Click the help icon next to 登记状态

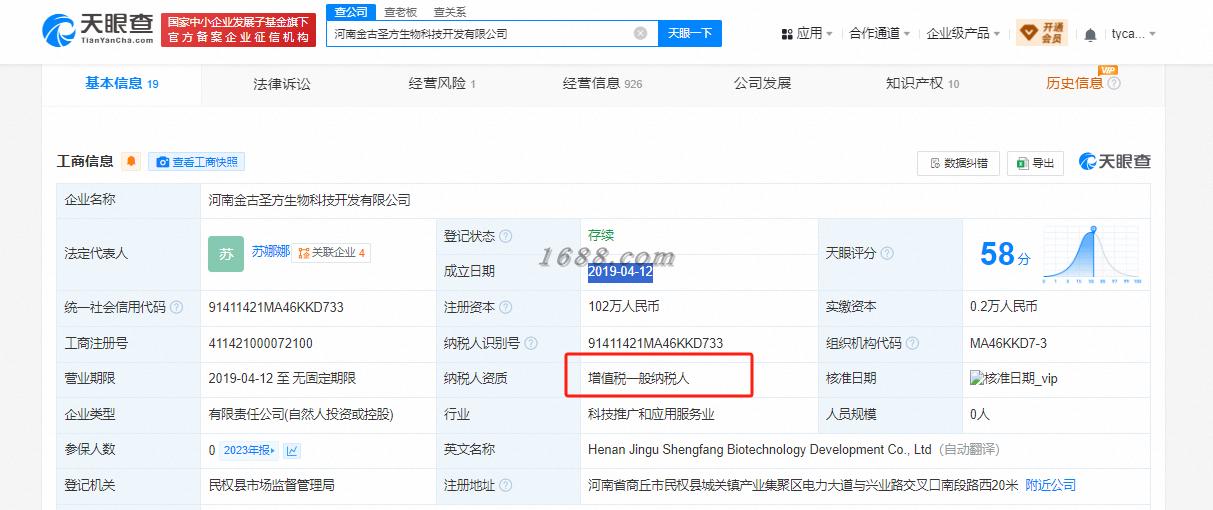pyautogui.click(x=506, y=237)
